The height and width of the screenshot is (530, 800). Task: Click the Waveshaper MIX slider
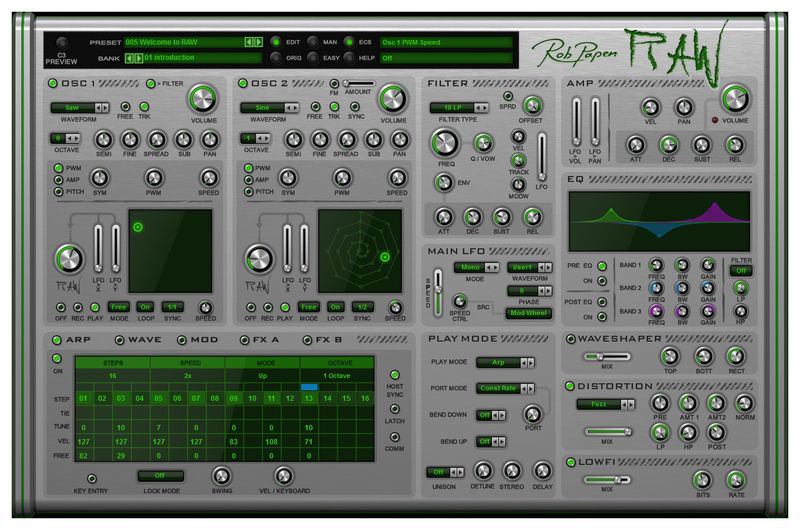pyautogui.click(x=607, y=357)
